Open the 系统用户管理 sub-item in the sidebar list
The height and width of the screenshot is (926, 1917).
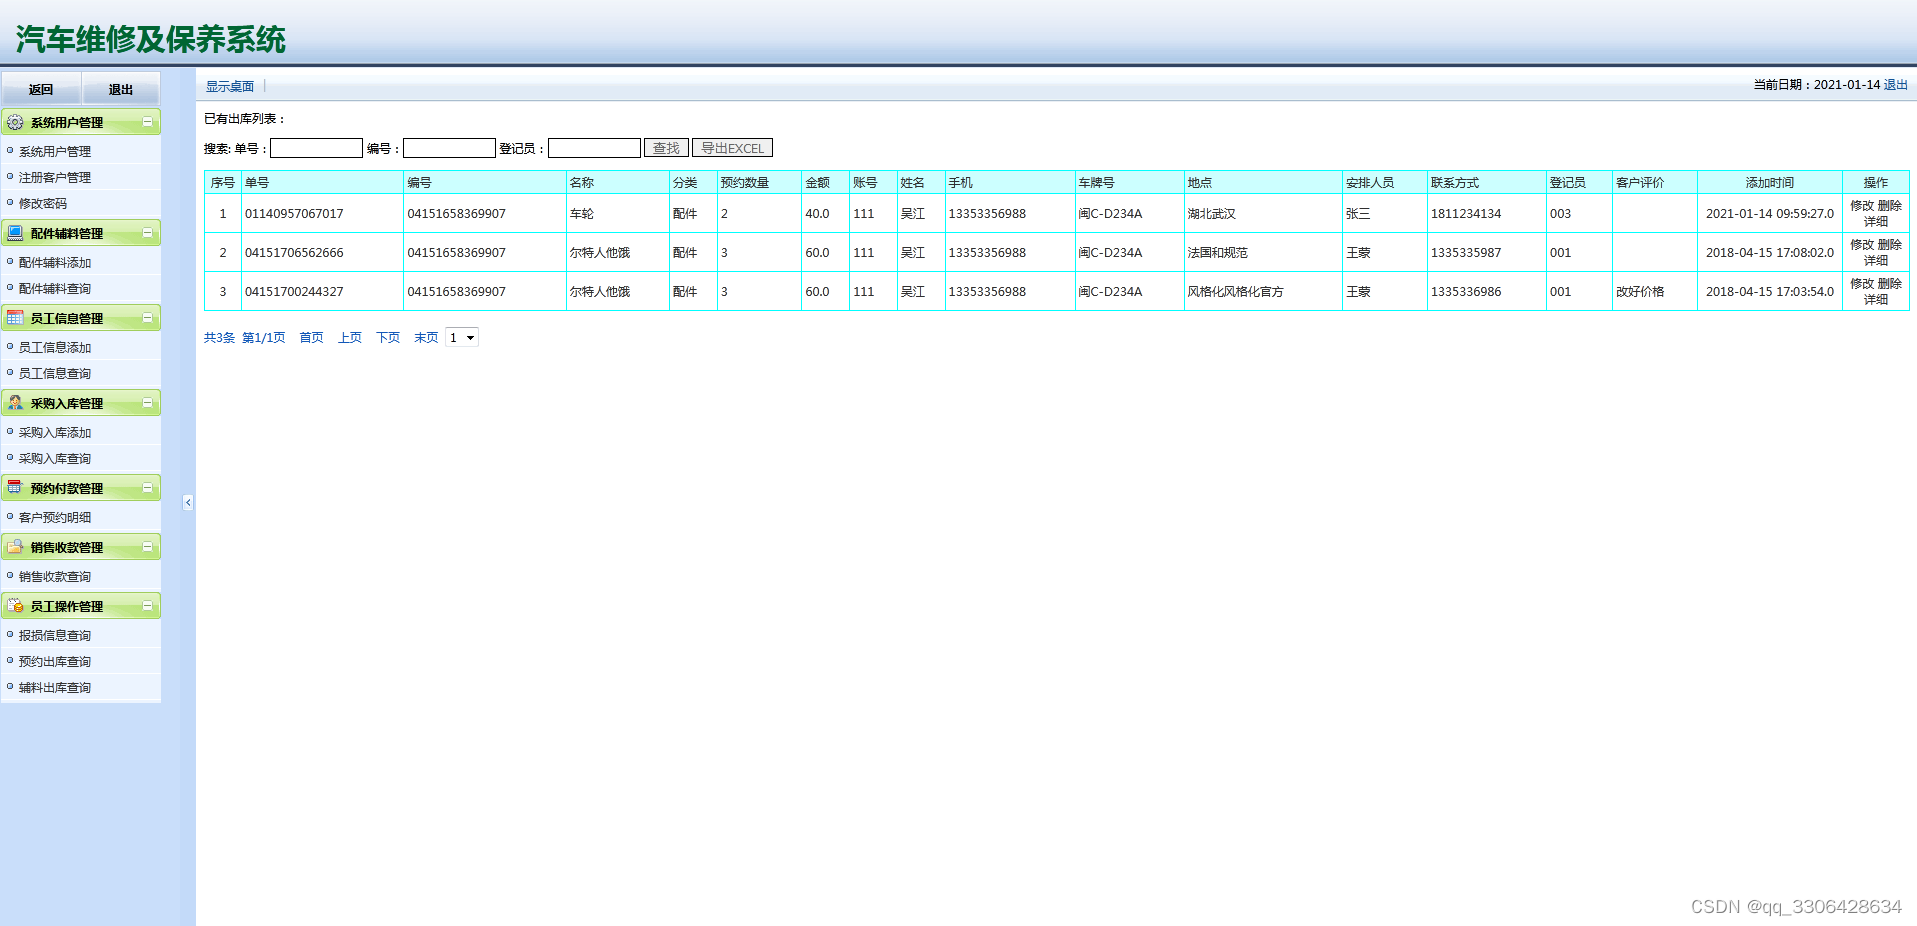55,152
